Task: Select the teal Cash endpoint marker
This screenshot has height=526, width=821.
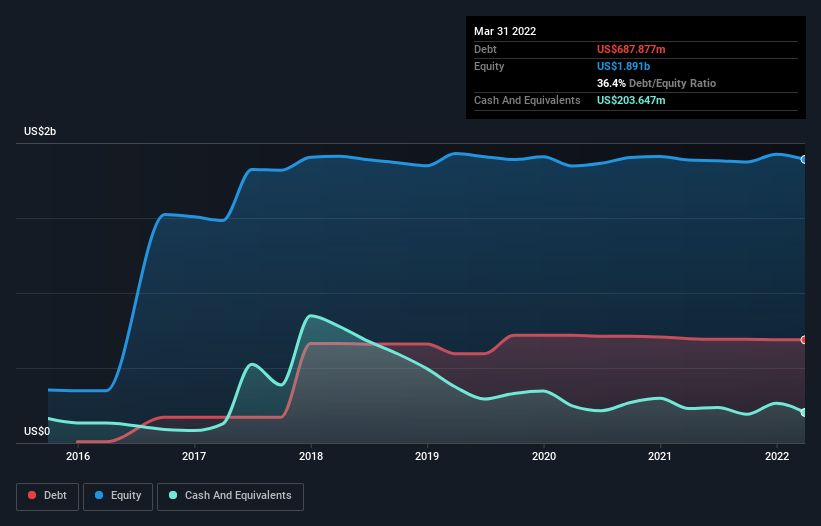Action: (804, 412)
